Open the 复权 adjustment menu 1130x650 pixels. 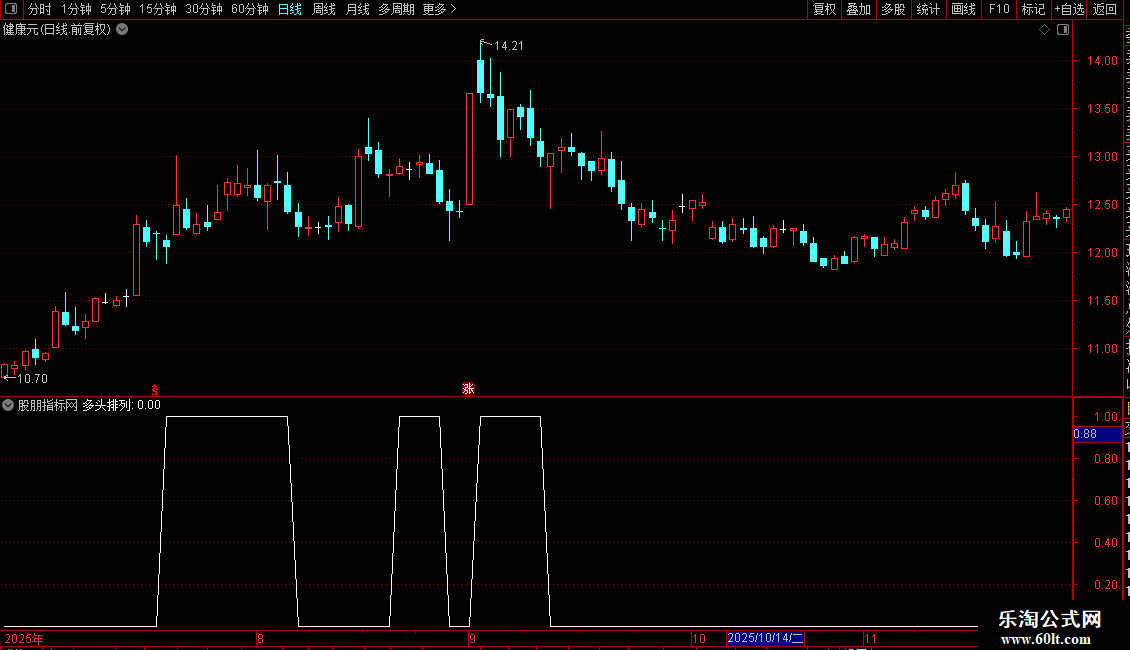coord(824,9)
